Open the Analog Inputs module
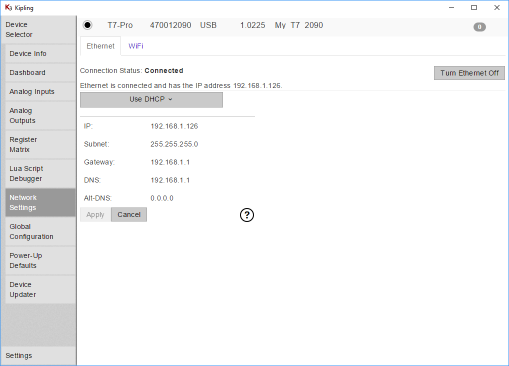Screen dimensions: 509x366 (x=40, y=92)
